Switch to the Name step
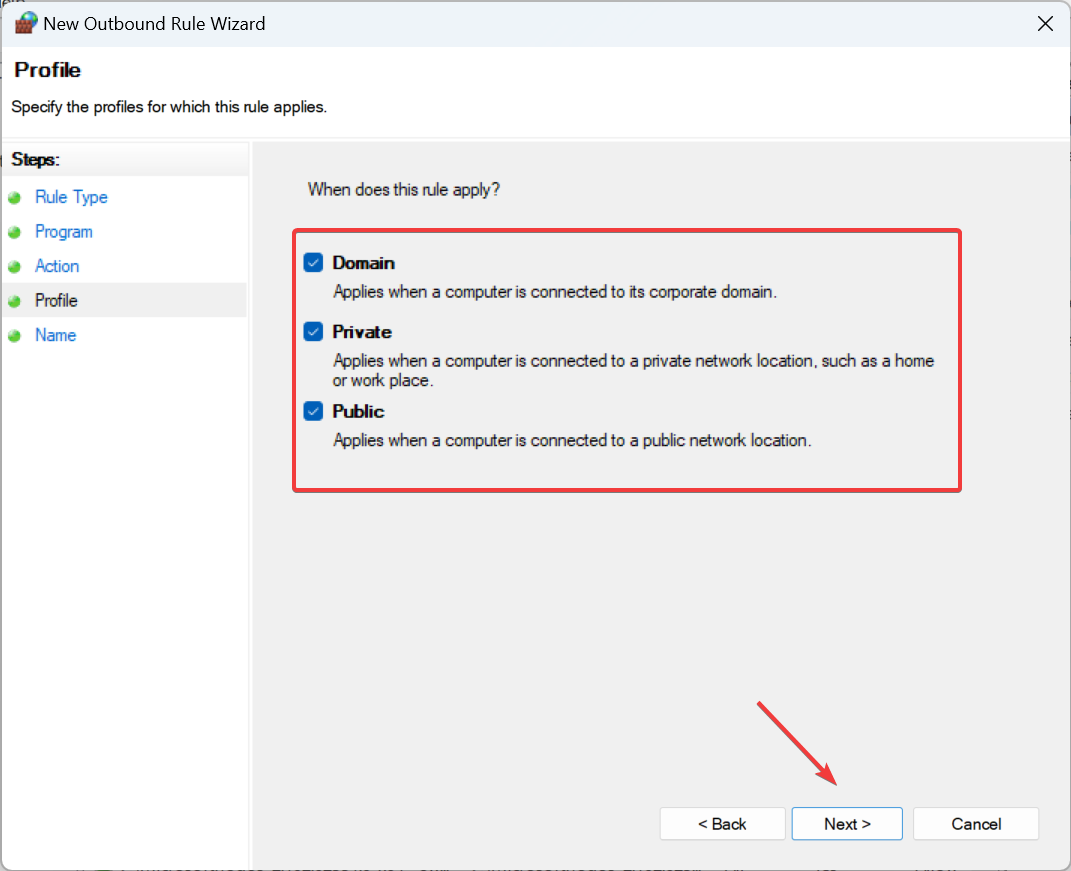1071x871 pixels. 55,335
